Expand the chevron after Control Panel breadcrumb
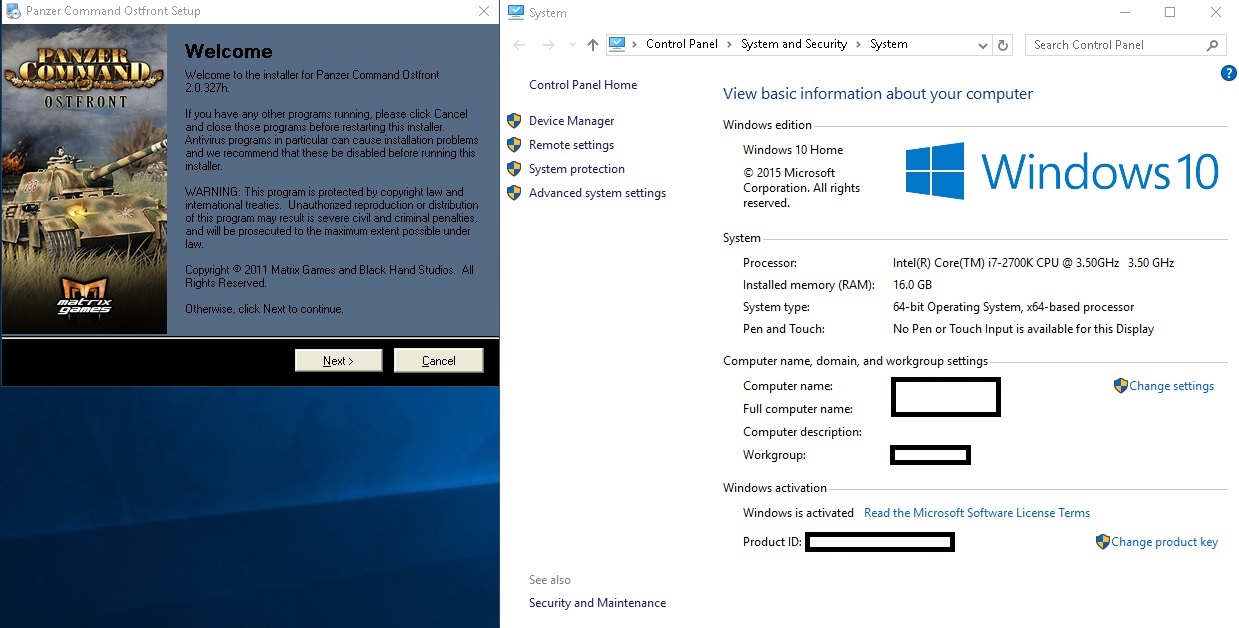 point(730,44)
